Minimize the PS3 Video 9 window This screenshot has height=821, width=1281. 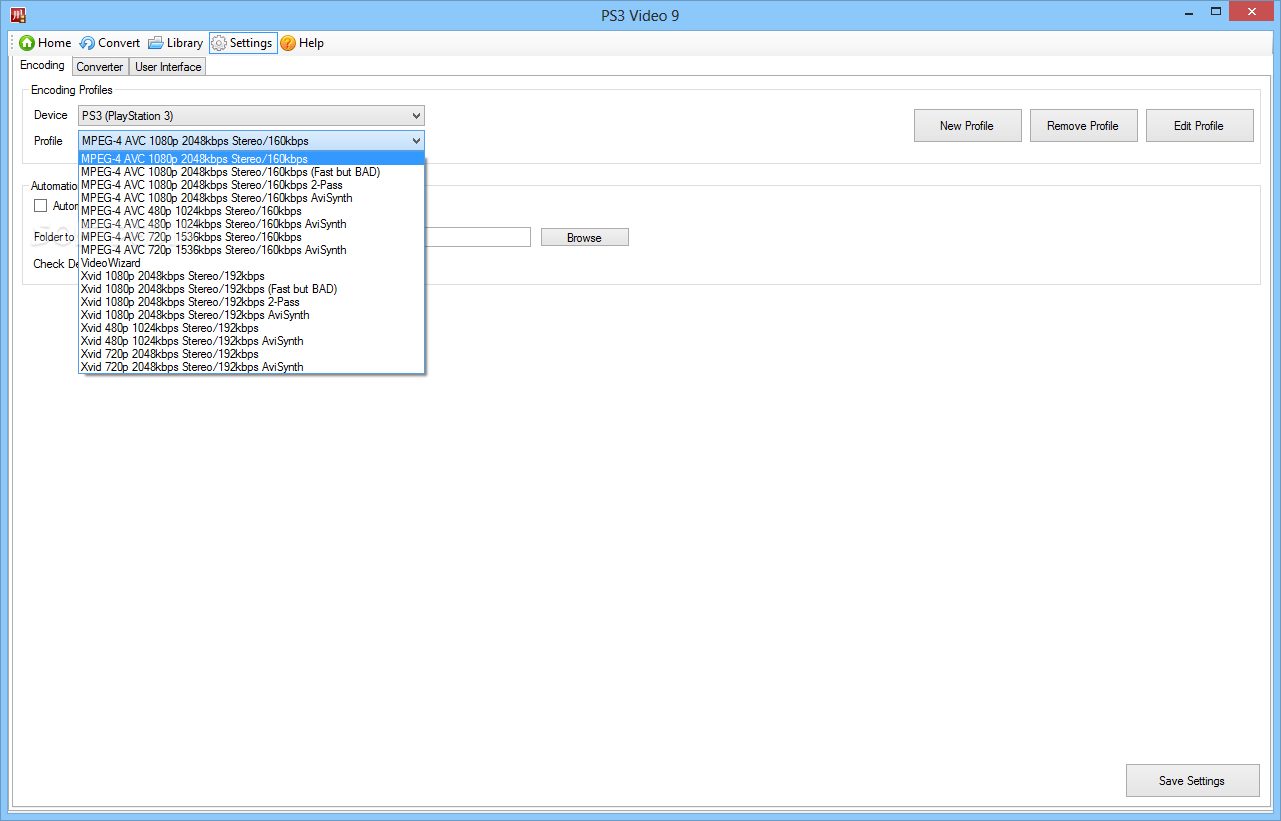(1189, 12)
